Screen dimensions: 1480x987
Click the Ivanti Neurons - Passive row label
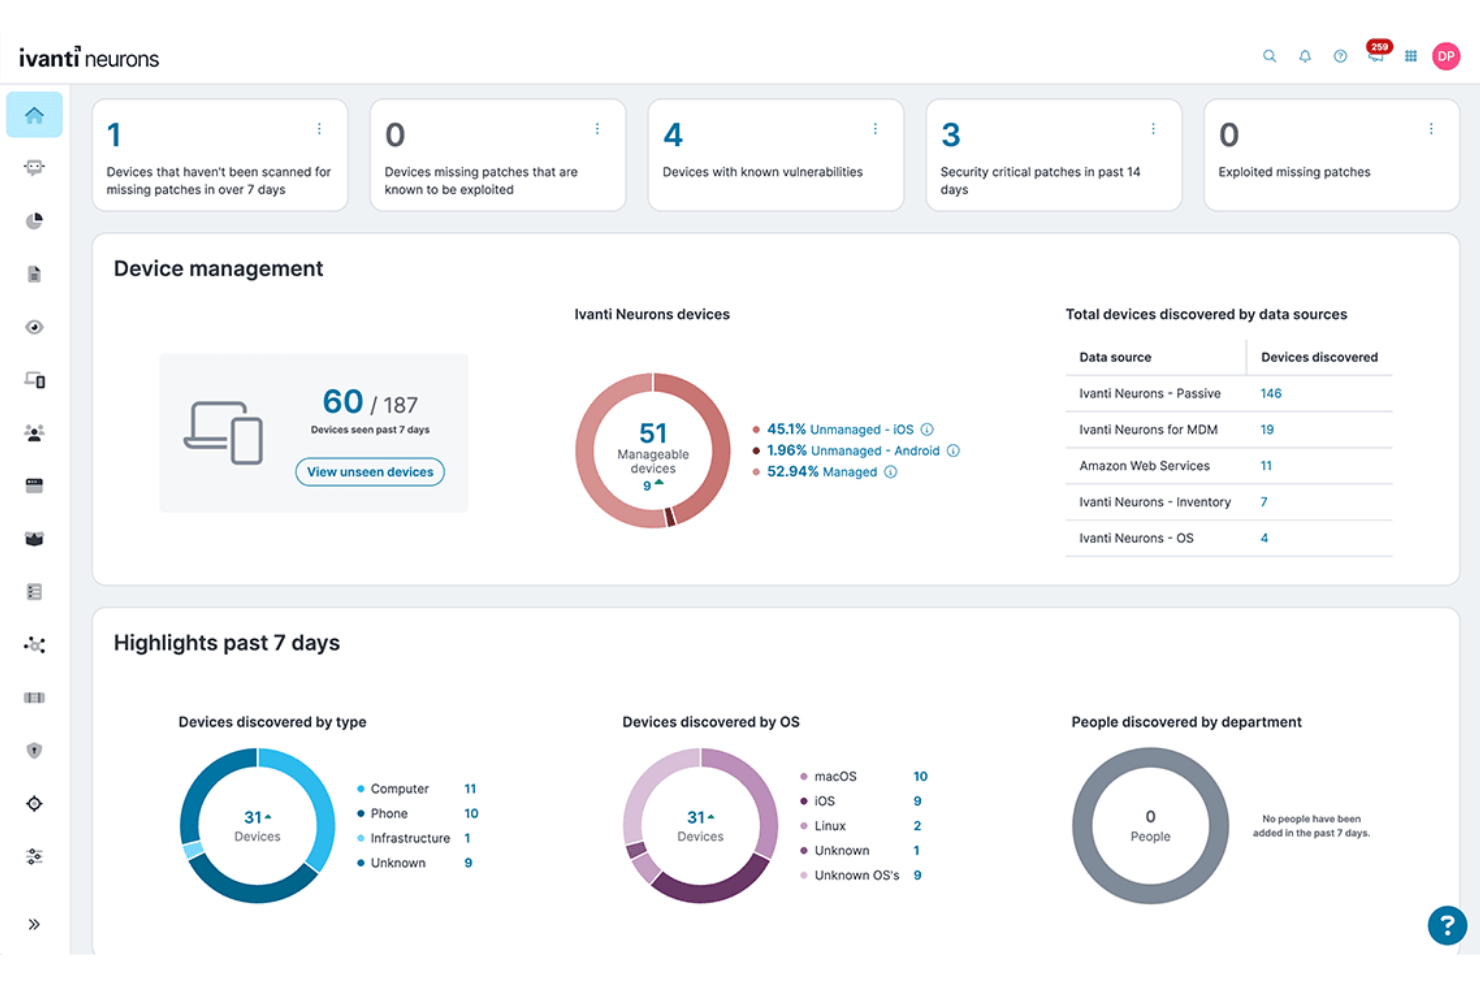1149,393
